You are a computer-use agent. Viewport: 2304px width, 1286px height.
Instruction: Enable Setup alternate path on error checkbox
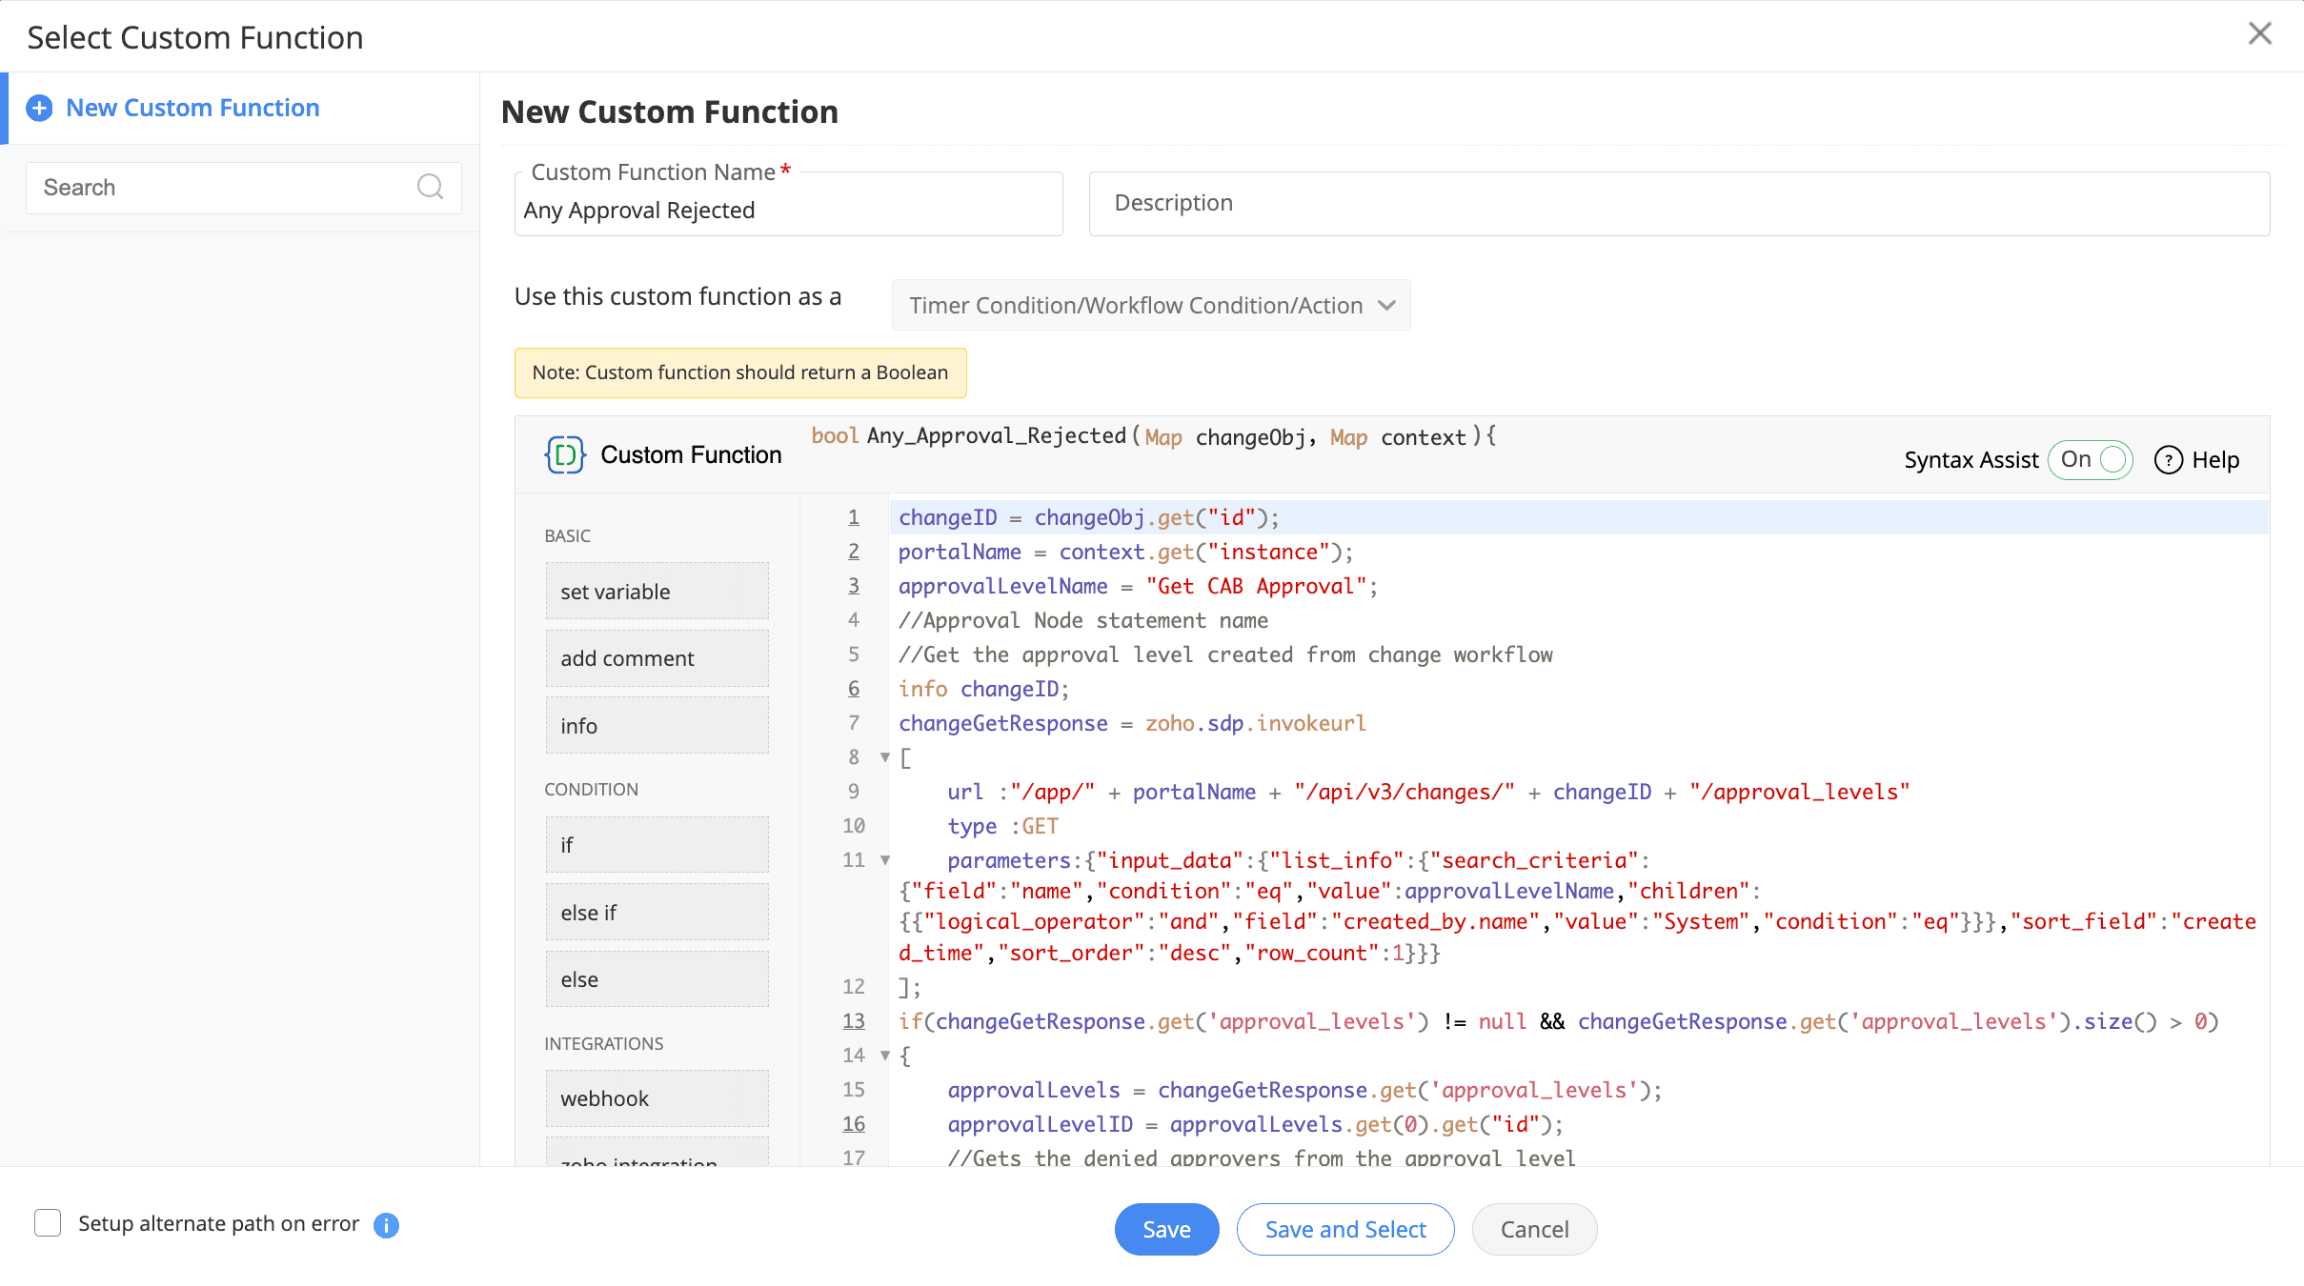pyautogui.click(x=47, y=1223)
